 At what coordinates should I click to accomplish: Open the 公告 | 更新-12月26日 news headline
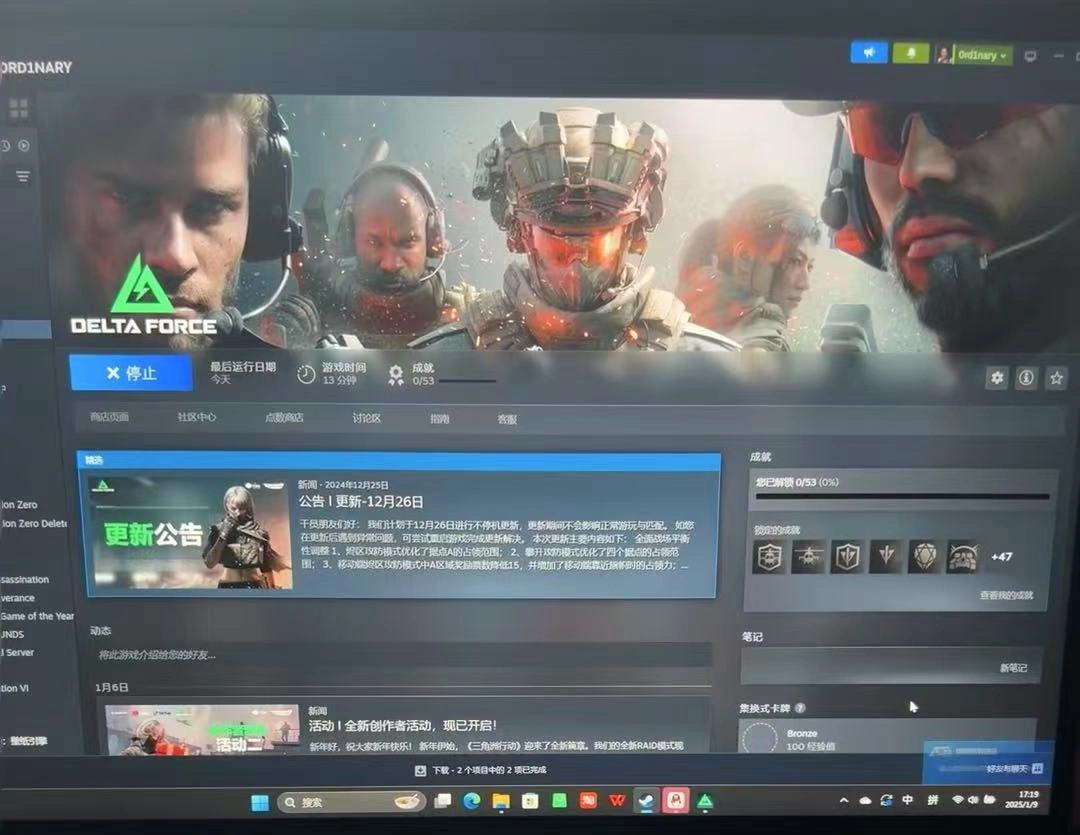click(361, 502)
